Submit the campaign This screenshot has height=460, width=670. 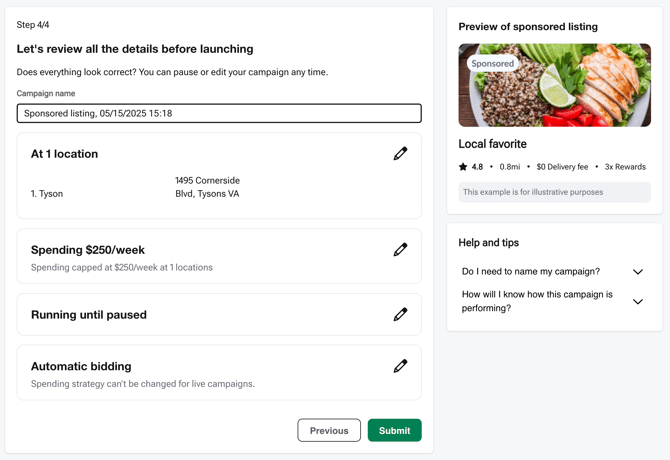(x=394, y=430)
